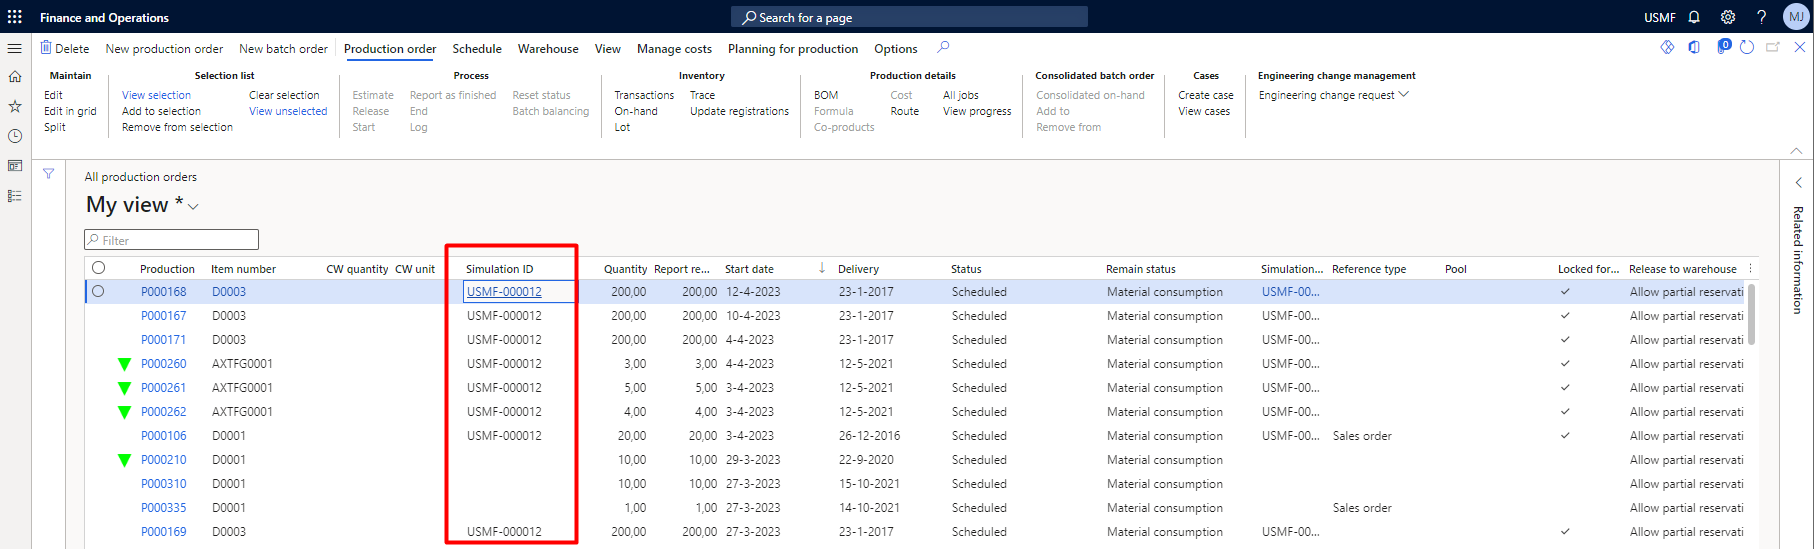Toggle Locked checkmark on P000261 row
The image size is (1814, 549).
tap(1565, 388)
